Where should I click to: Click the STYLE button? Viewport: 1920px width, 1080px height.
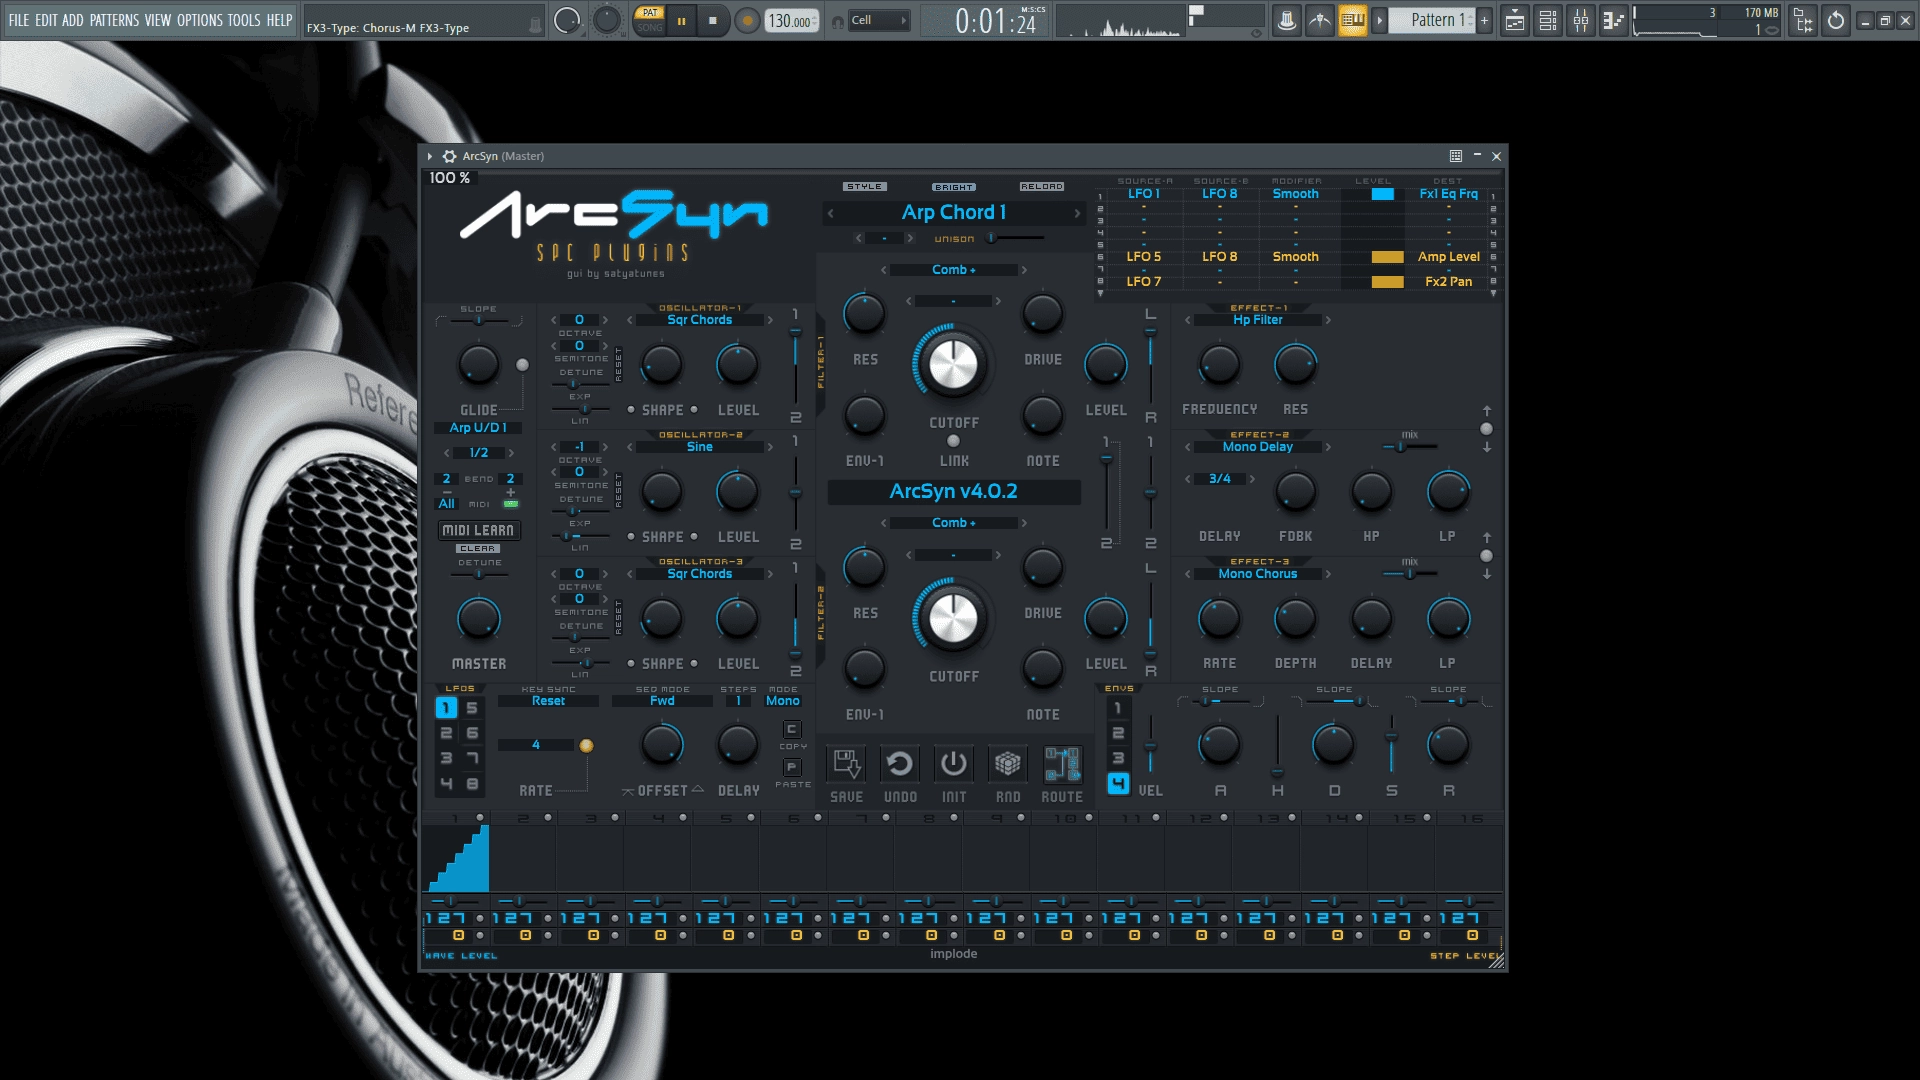pyautogui.click(x=865, y=187)
